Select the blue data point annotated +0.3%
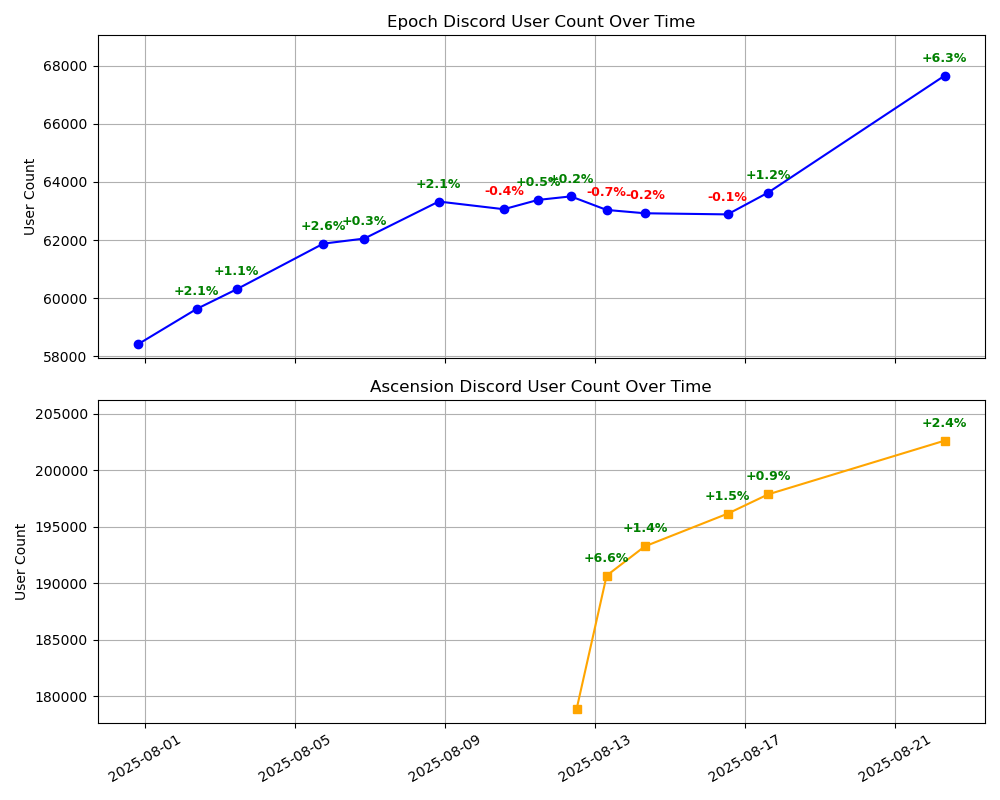The width and height of the screenshot is (1000, 800). click(x=364, y=239)
